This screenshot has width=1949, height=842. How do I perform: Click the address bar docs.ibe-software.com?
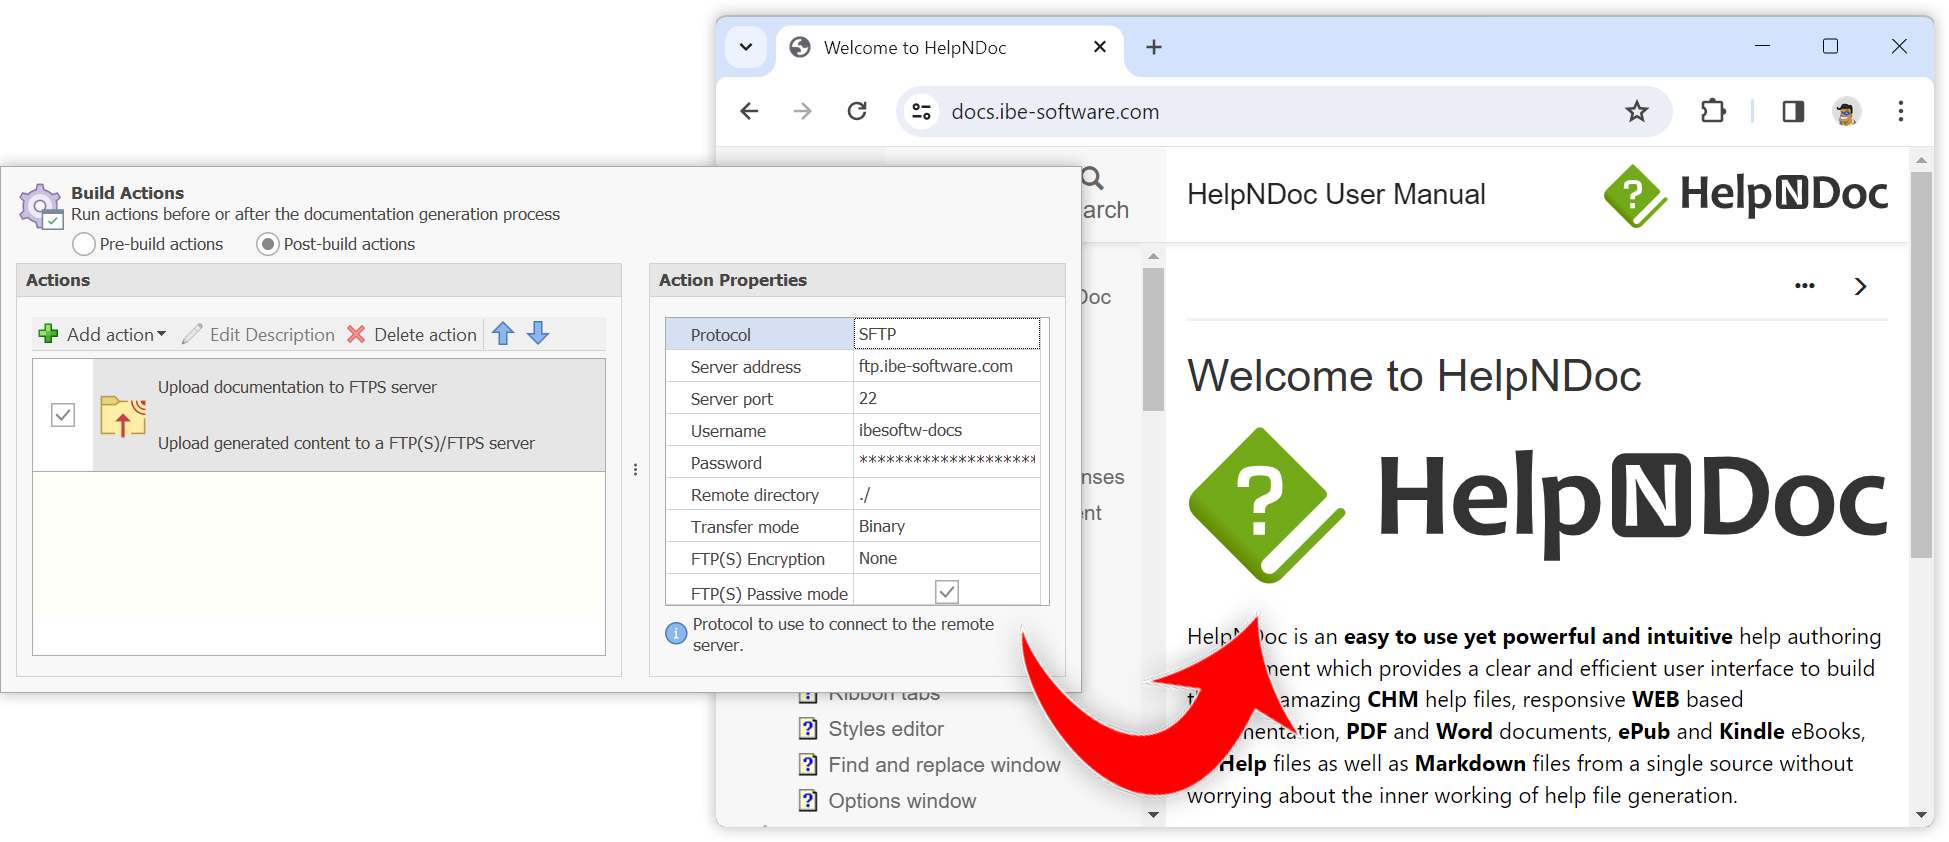pyautogui.click(x=1055, y=112)
